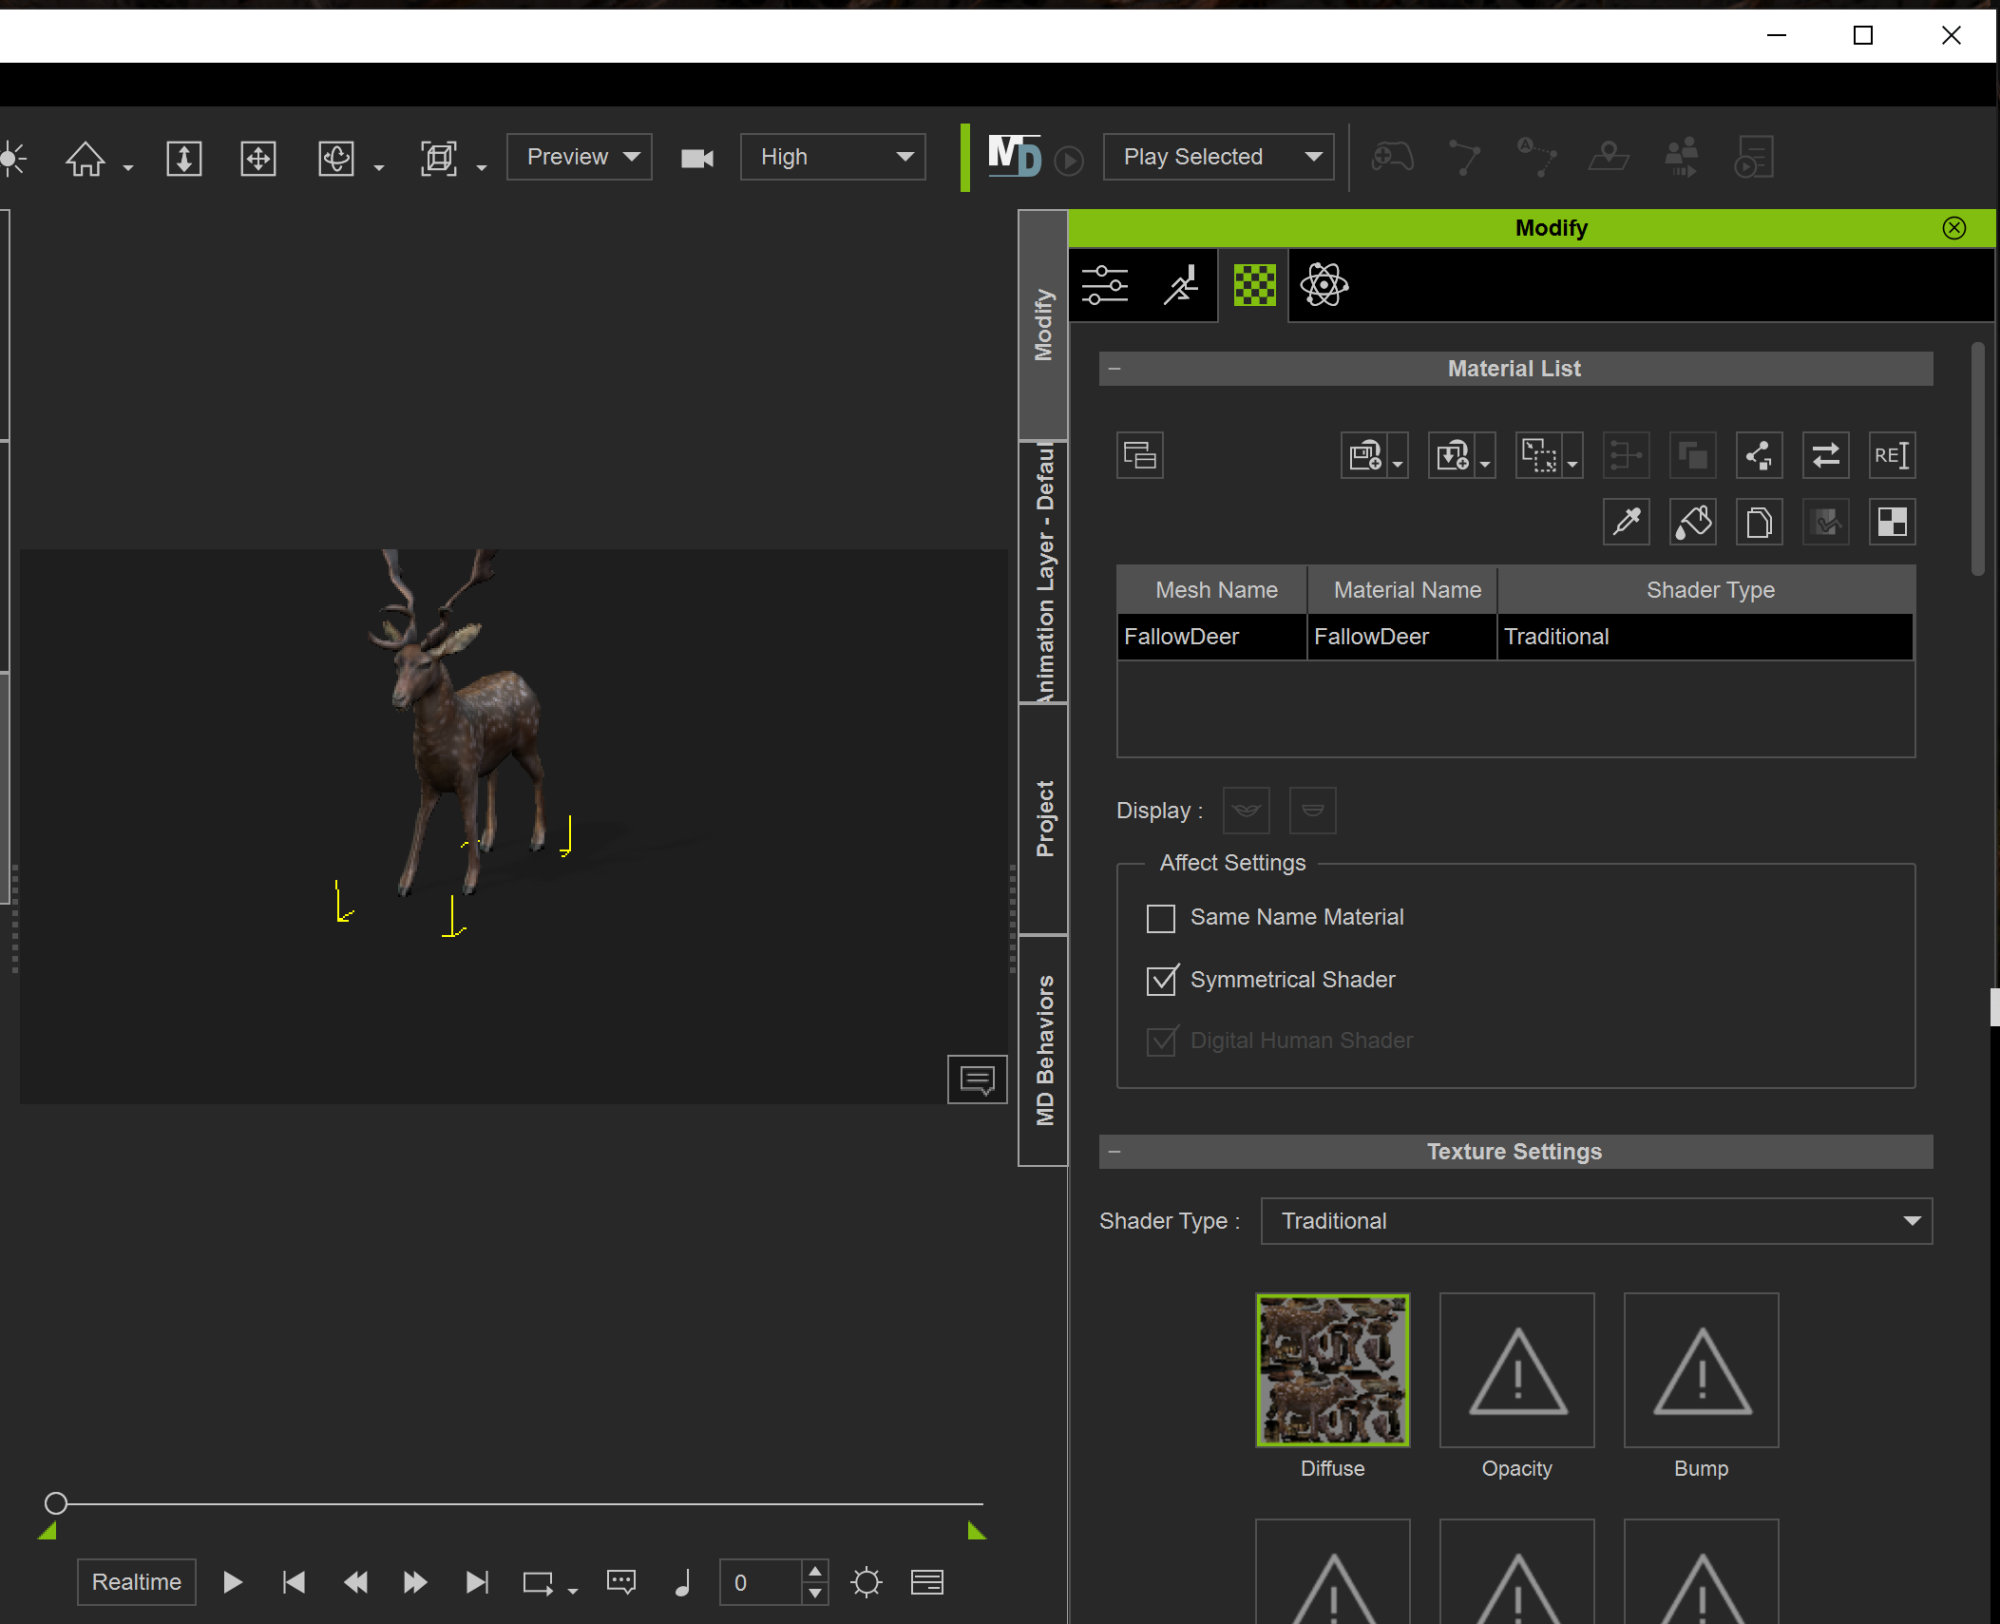Click the music note icon in the timeline
This screenshot has height=1624, width=2000.
[x=683, y=1582]
